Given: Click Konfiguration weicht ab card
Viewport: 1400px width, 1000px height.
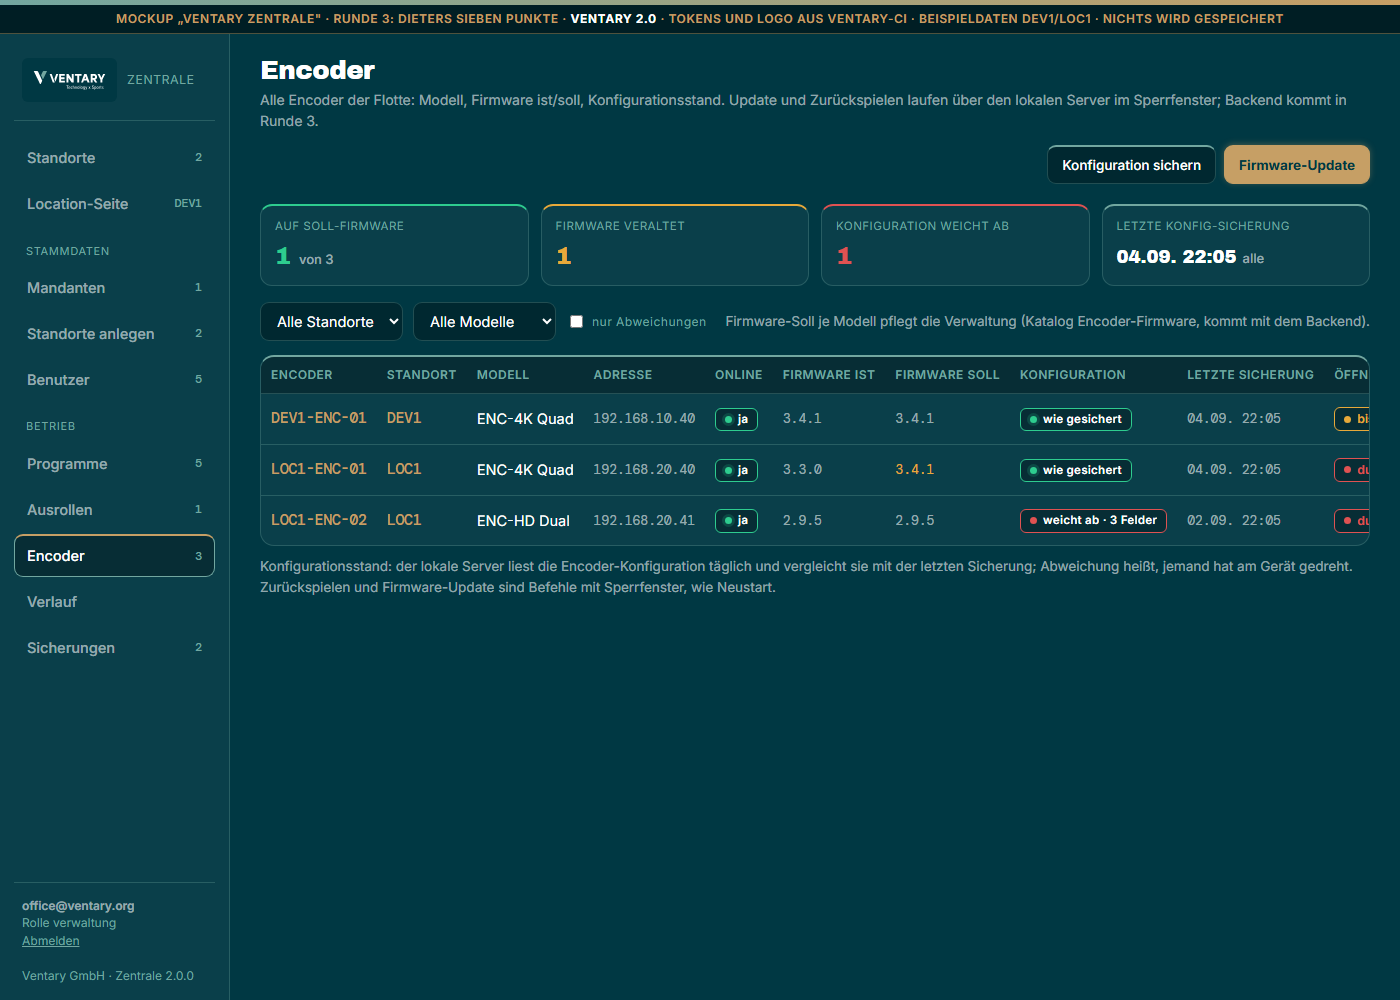Looking at the screenshot, I should 955,245.
